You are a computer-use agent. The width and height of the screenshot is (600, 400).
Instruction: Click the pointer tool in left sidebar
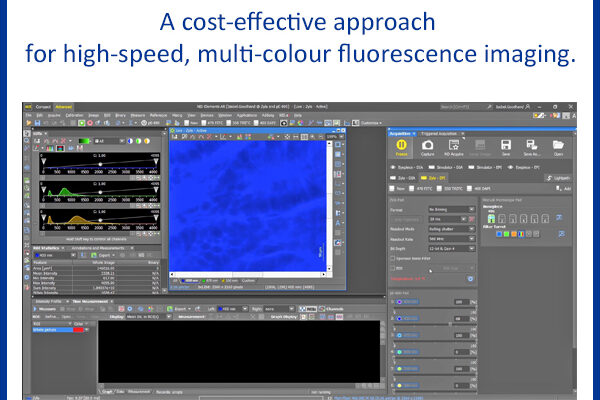pos(27,134)
